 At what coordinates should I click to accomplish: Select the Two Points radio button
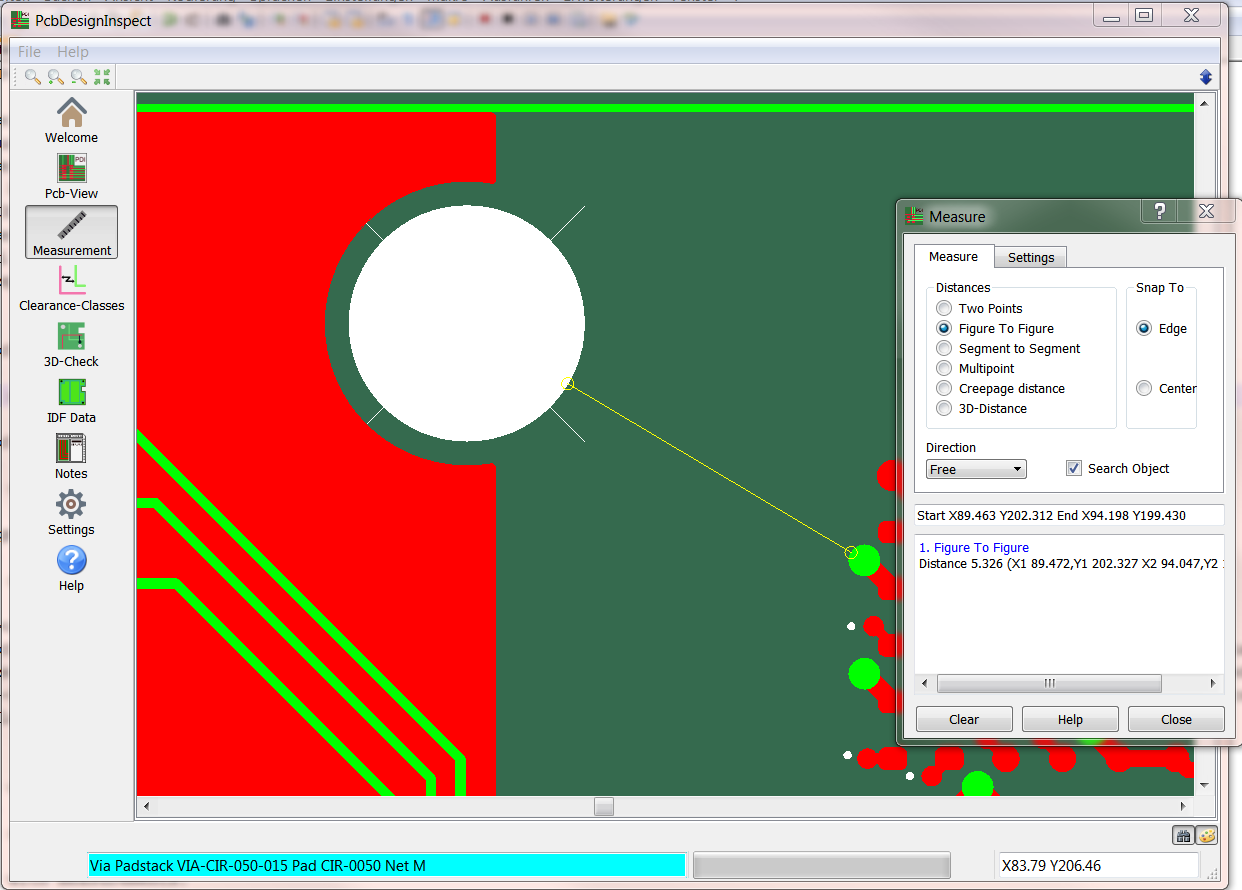[x=944, y=309]
